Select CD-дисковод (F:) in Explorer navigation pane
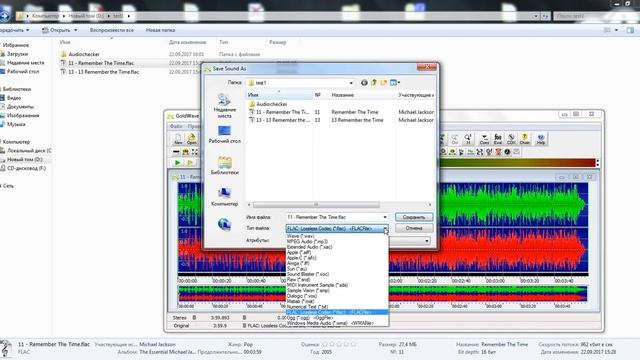This screenshot has width=640, height=360. [26, 168]
